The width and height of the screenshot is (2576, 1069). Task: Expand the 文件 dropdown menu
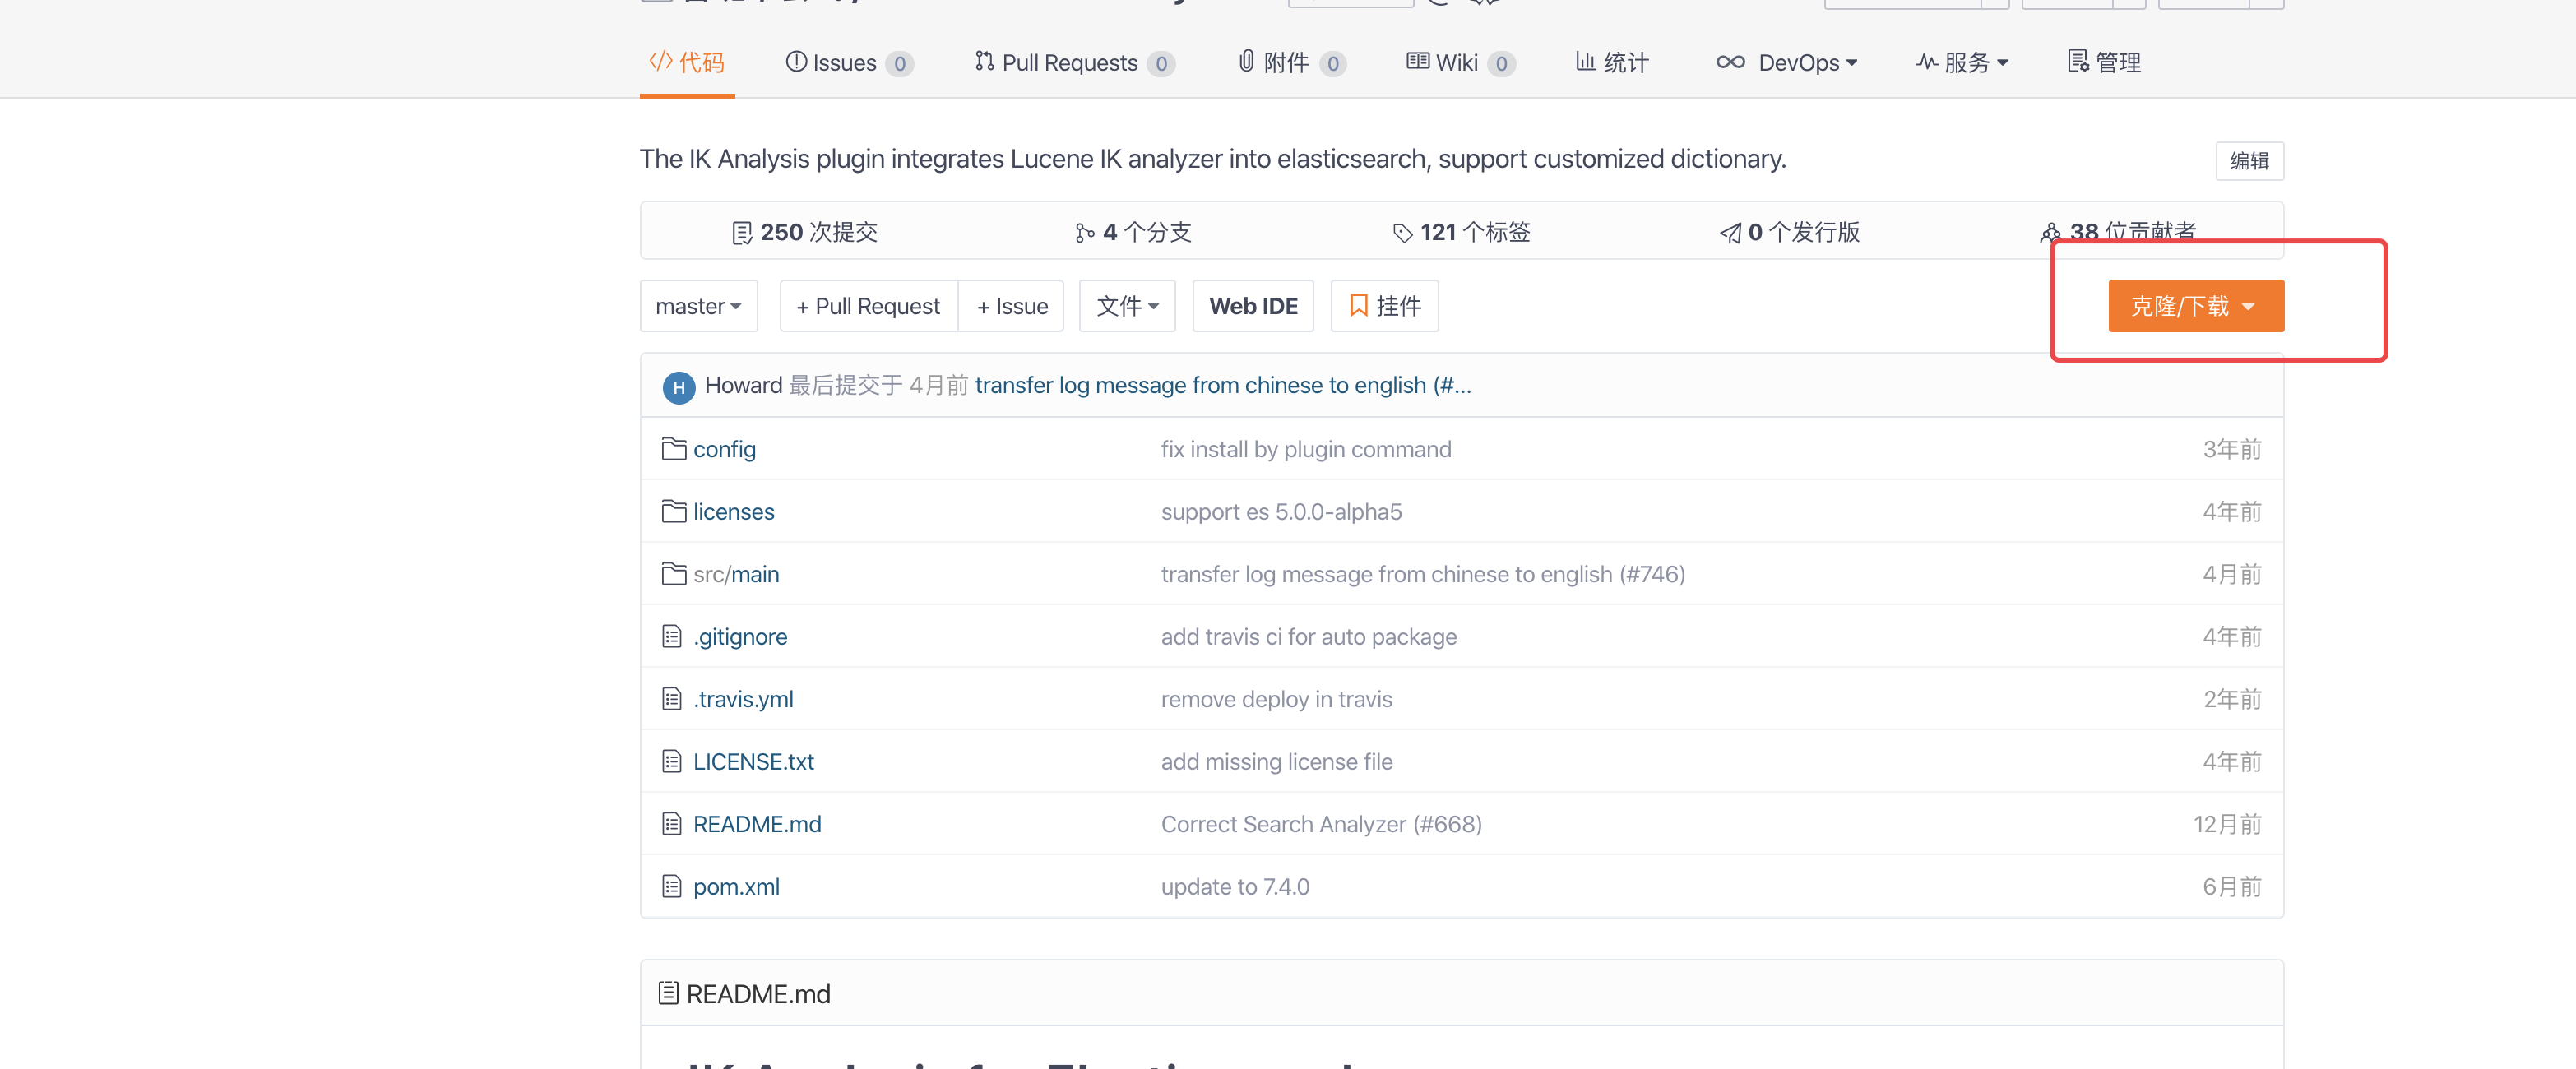point(1126,306)
